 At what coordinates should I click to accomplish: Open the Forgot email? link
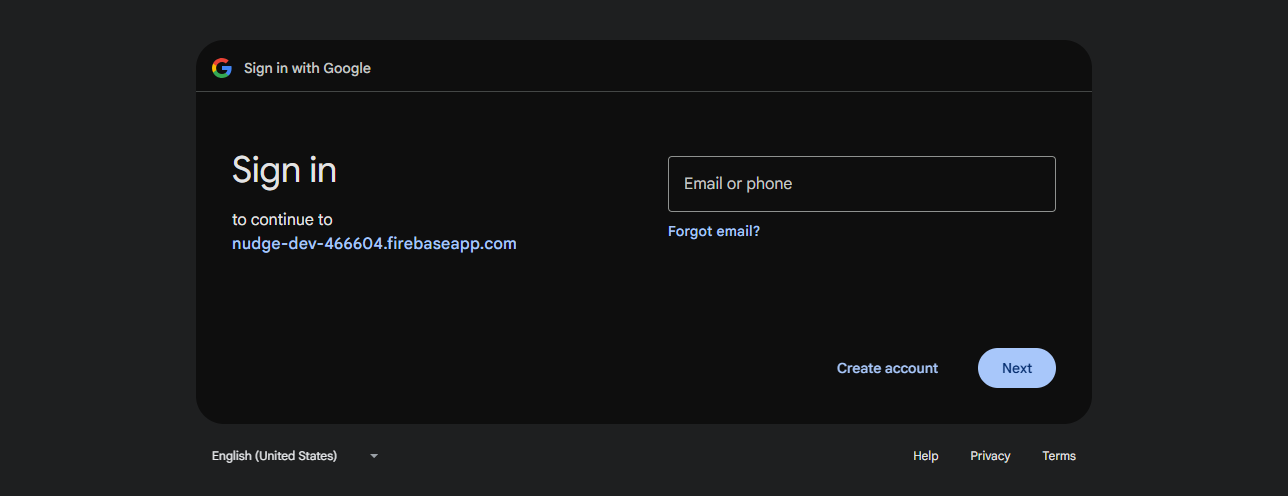click(714, 231)
